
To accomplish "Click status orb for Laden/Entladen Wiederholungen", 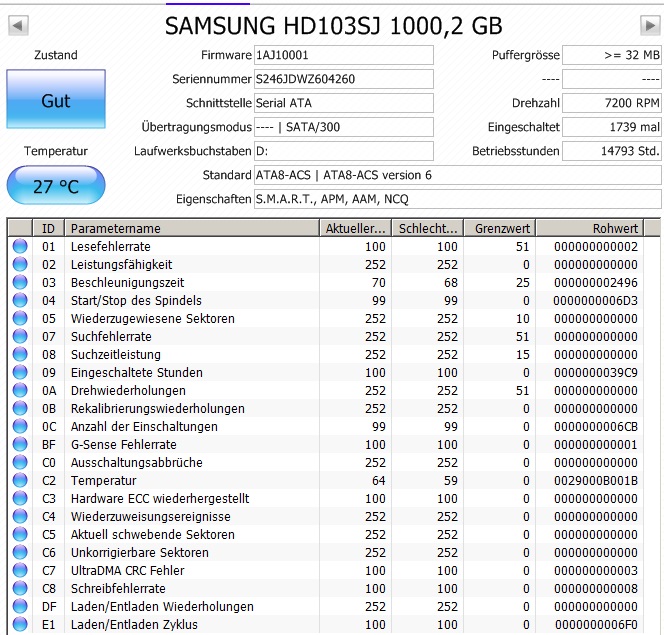I will point(20,606).
